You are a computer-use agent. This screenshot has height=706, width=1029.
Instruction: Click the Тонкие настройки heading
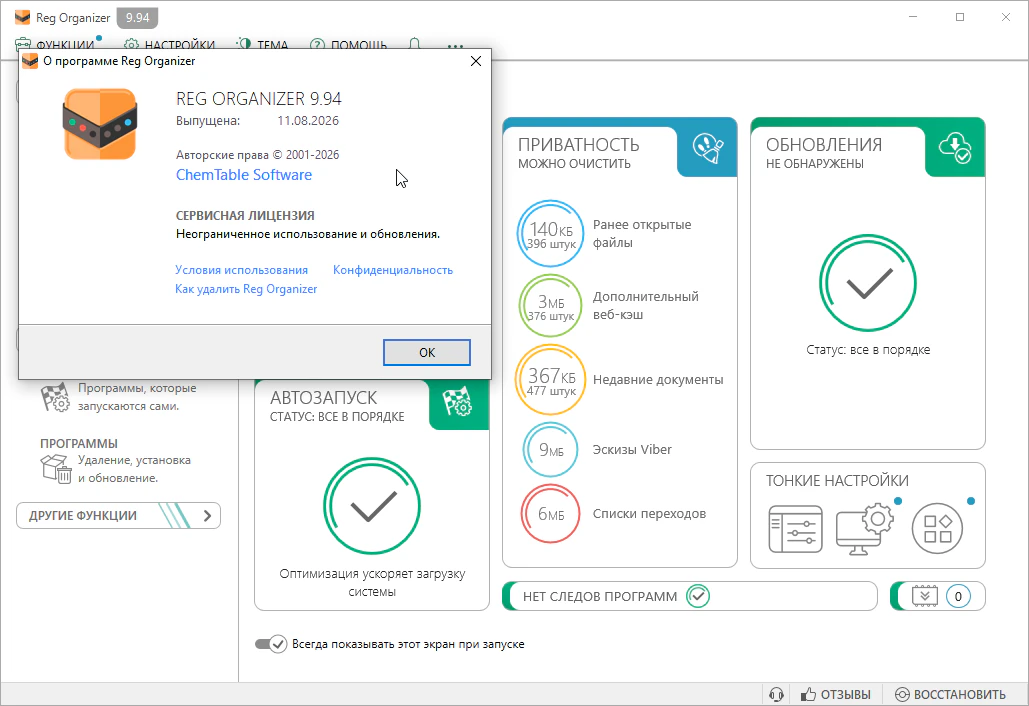(x=837, y=481)
